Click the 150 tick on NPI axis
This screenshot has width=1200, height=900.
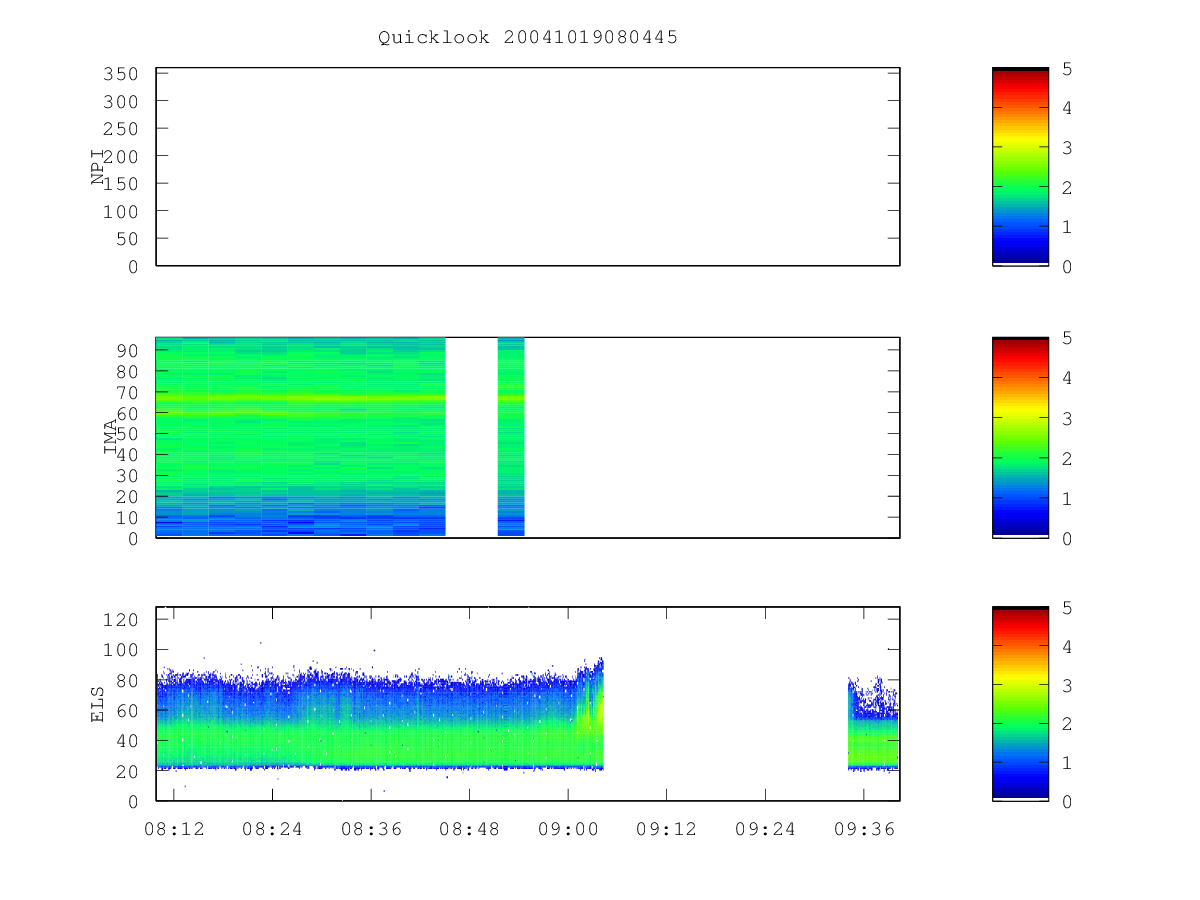pyautogui.click(x=122, y=184)
